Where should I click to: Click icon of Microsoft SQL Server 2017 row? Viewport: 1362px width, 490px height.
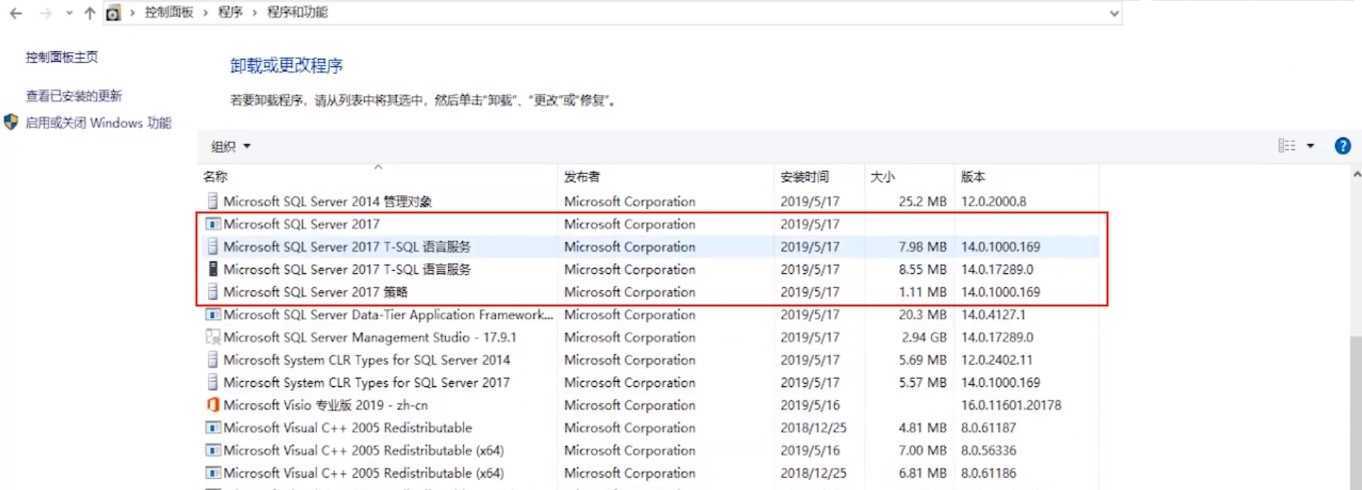point(212,224)
